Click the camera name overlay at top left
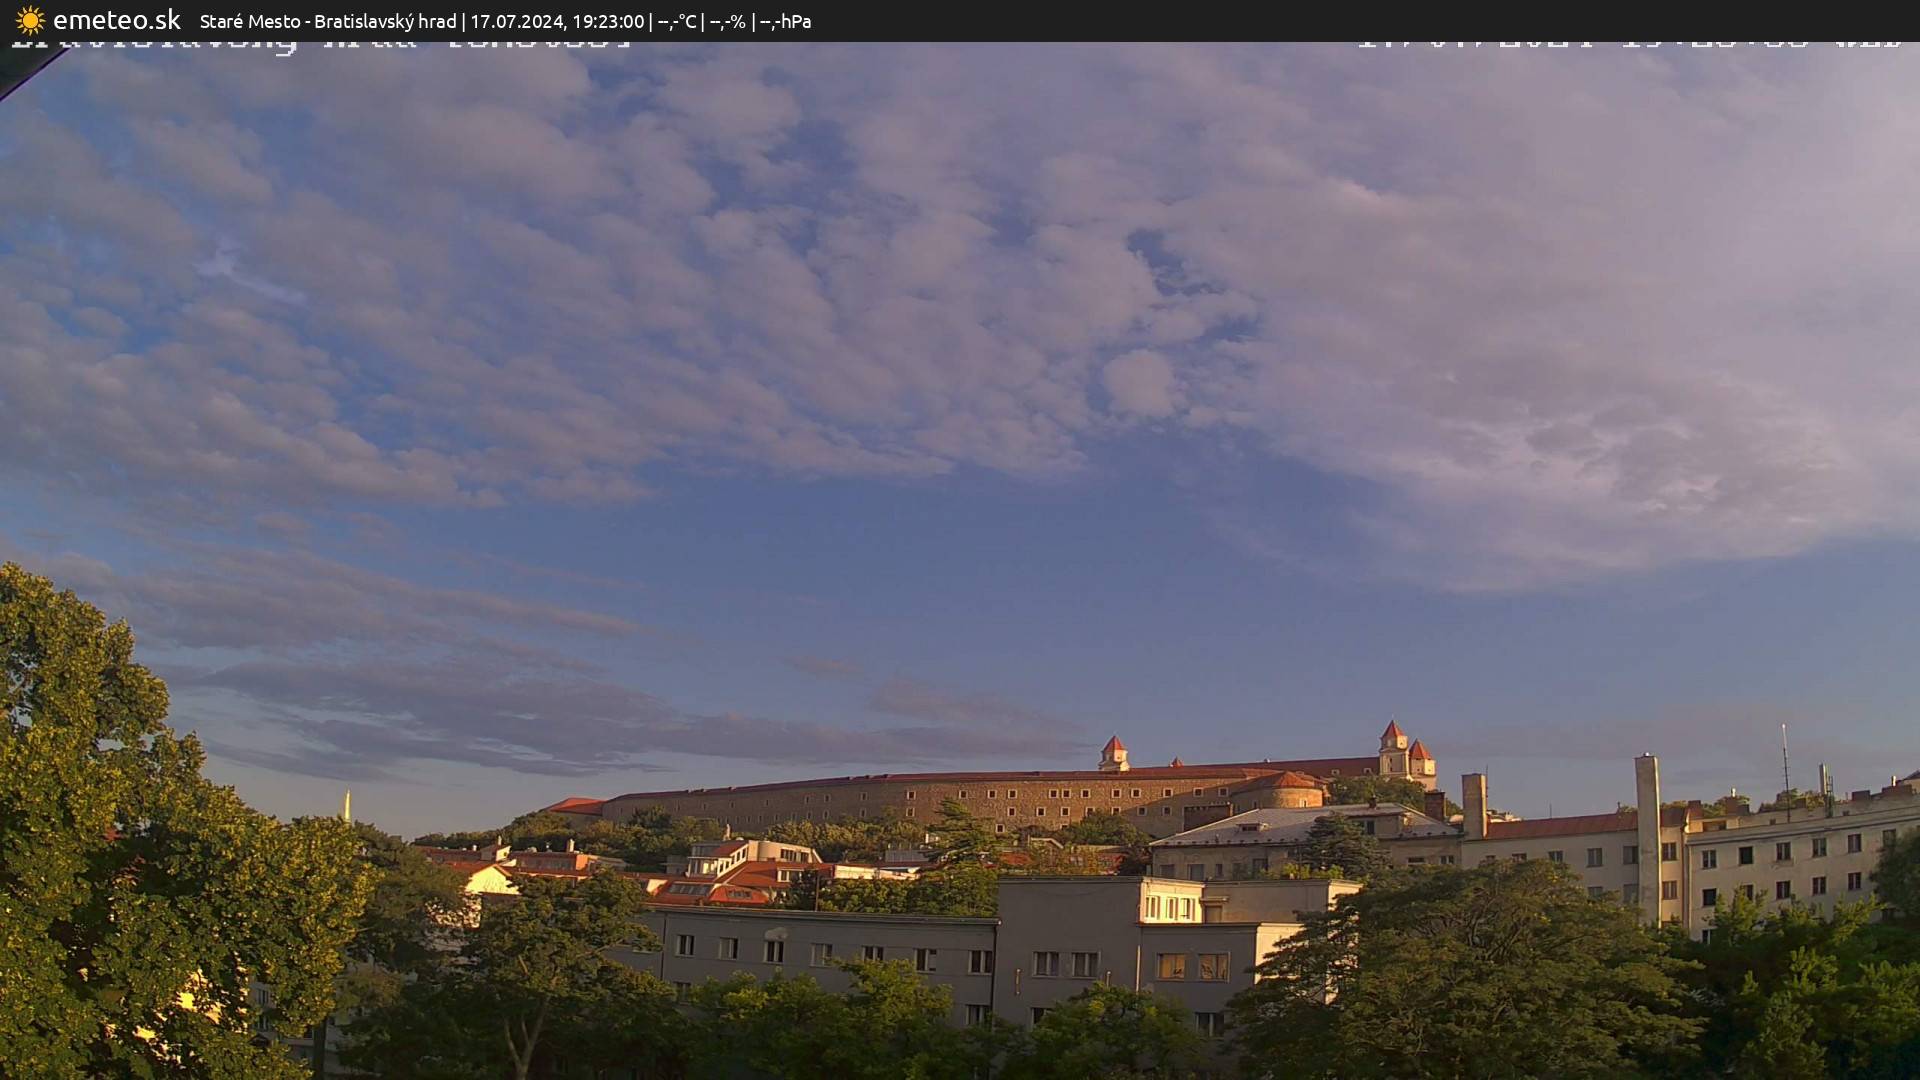 tap(320, 44)
